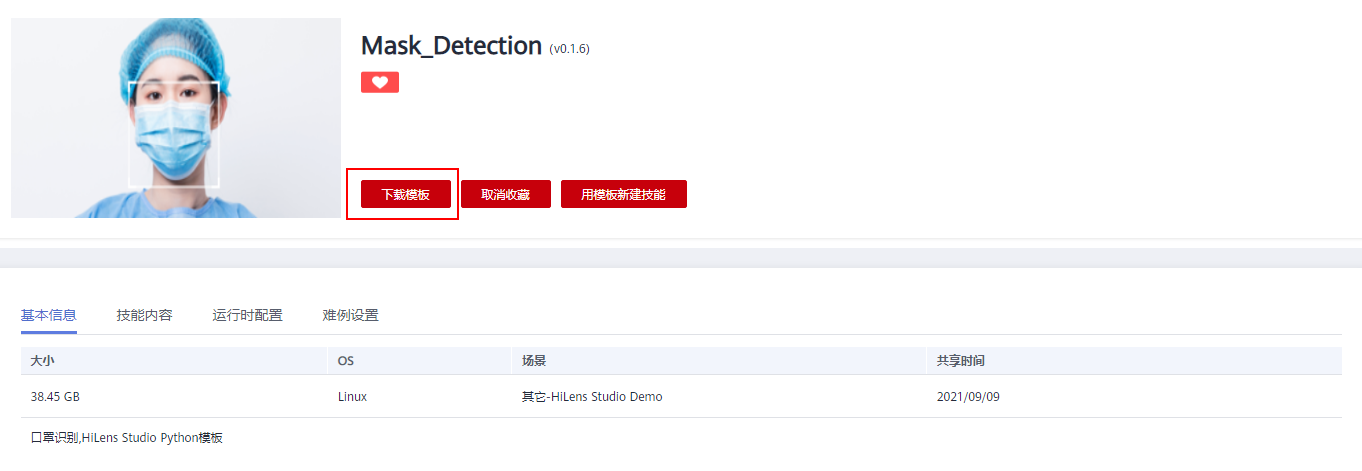Viewport: 1362px width, 471px height.
Task: Switch to the 基本信息 tab
Action: 48,315
